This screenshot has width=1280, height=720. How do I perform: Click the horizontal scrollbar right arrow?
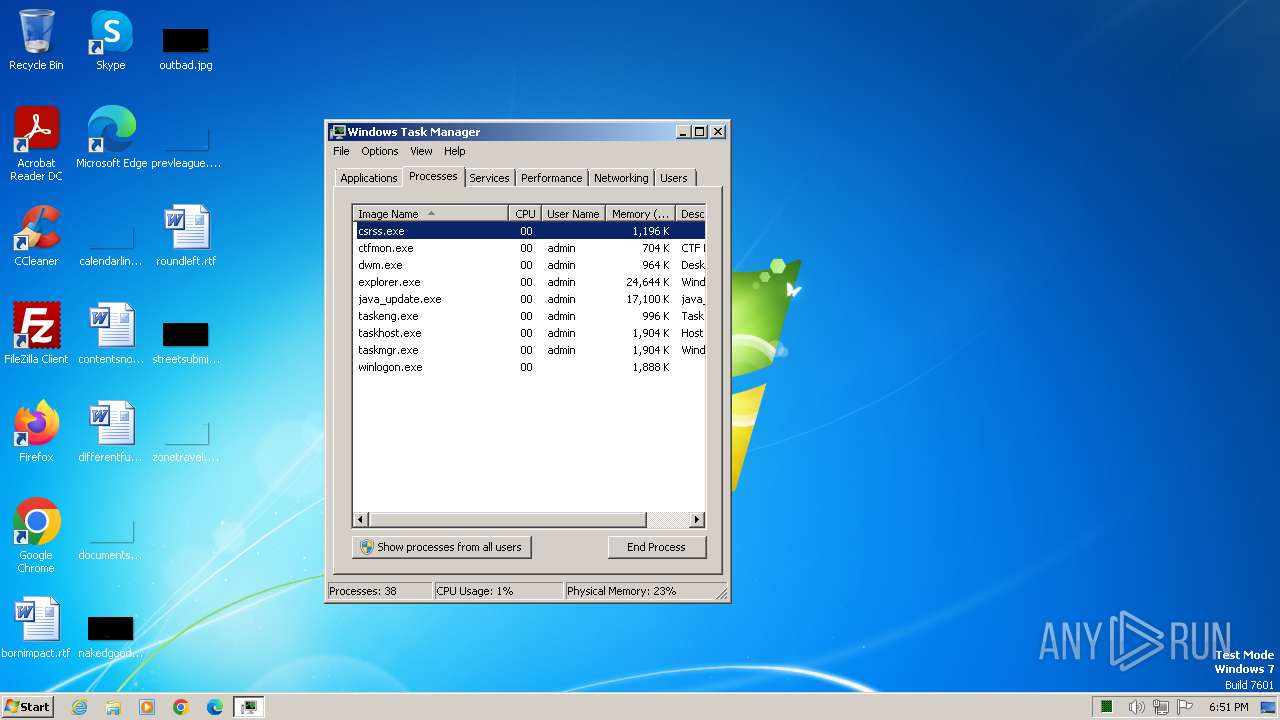coord(697,520)
